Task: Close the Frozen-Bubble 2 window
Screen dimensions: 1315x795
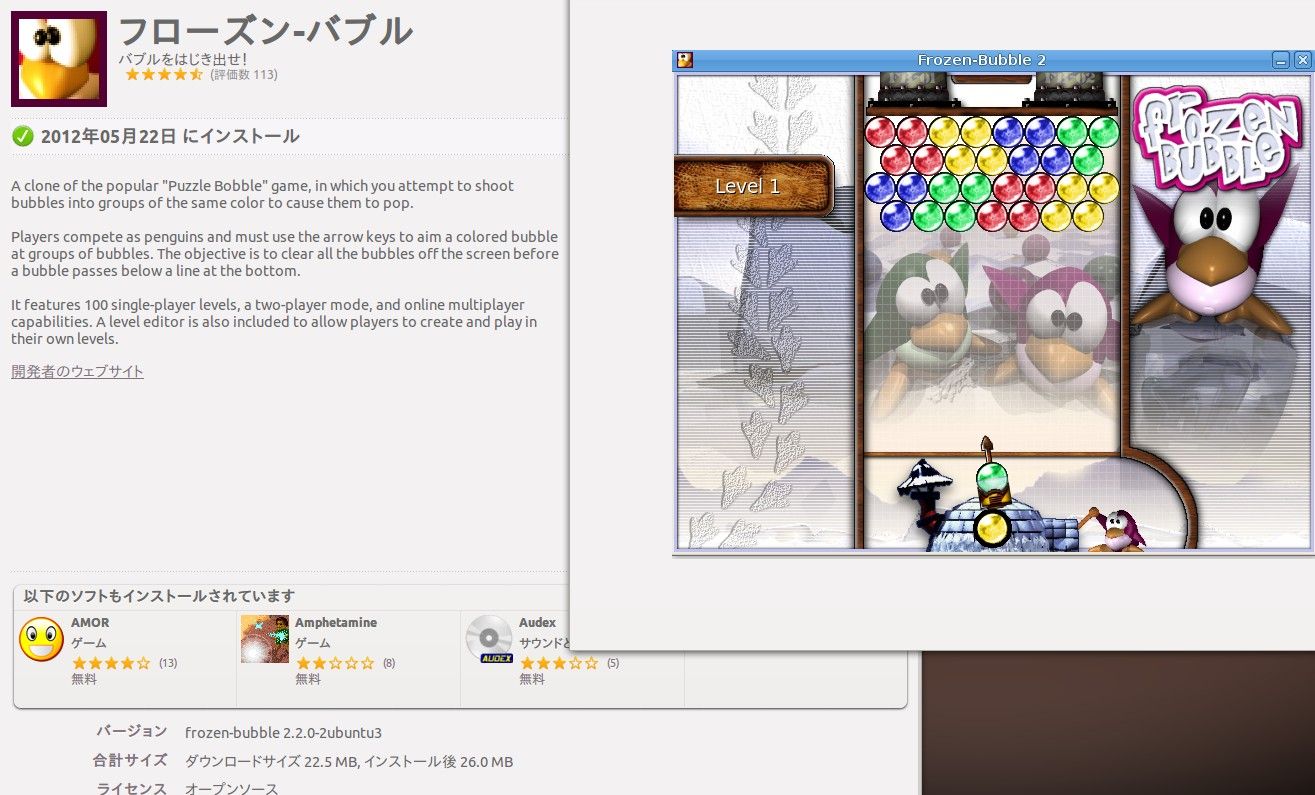Action: (1302, 60)
